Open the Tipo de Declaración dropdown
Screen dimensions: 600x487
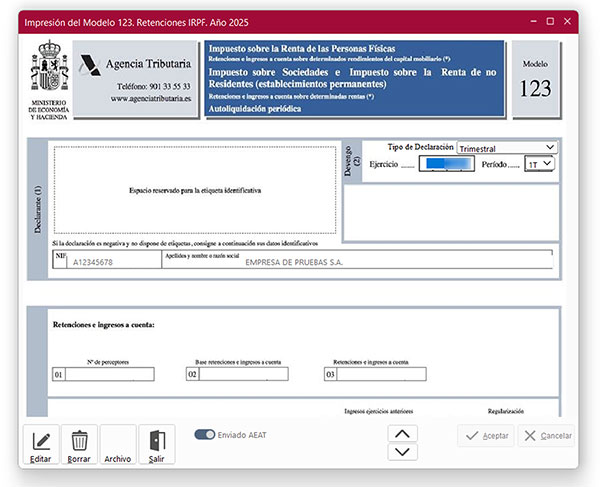click(506, 148)
